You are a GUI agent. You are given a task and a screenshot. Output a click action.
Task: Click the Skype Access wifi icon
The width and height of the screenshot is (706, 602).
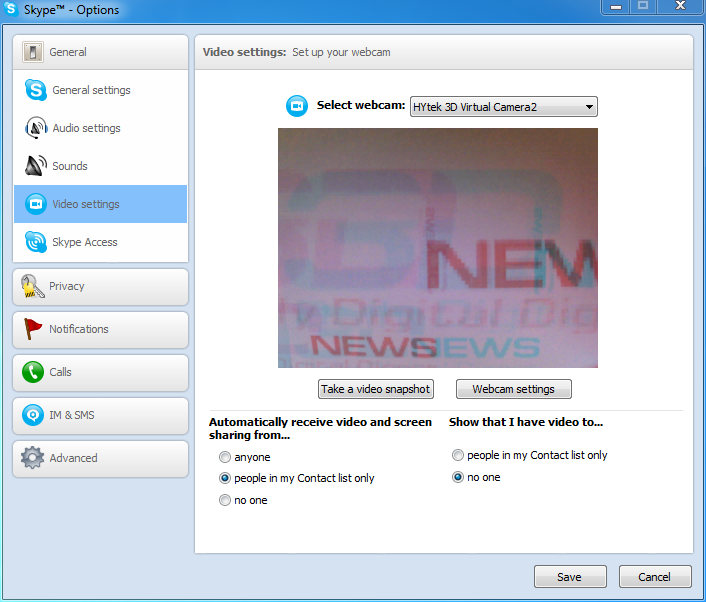36,242
